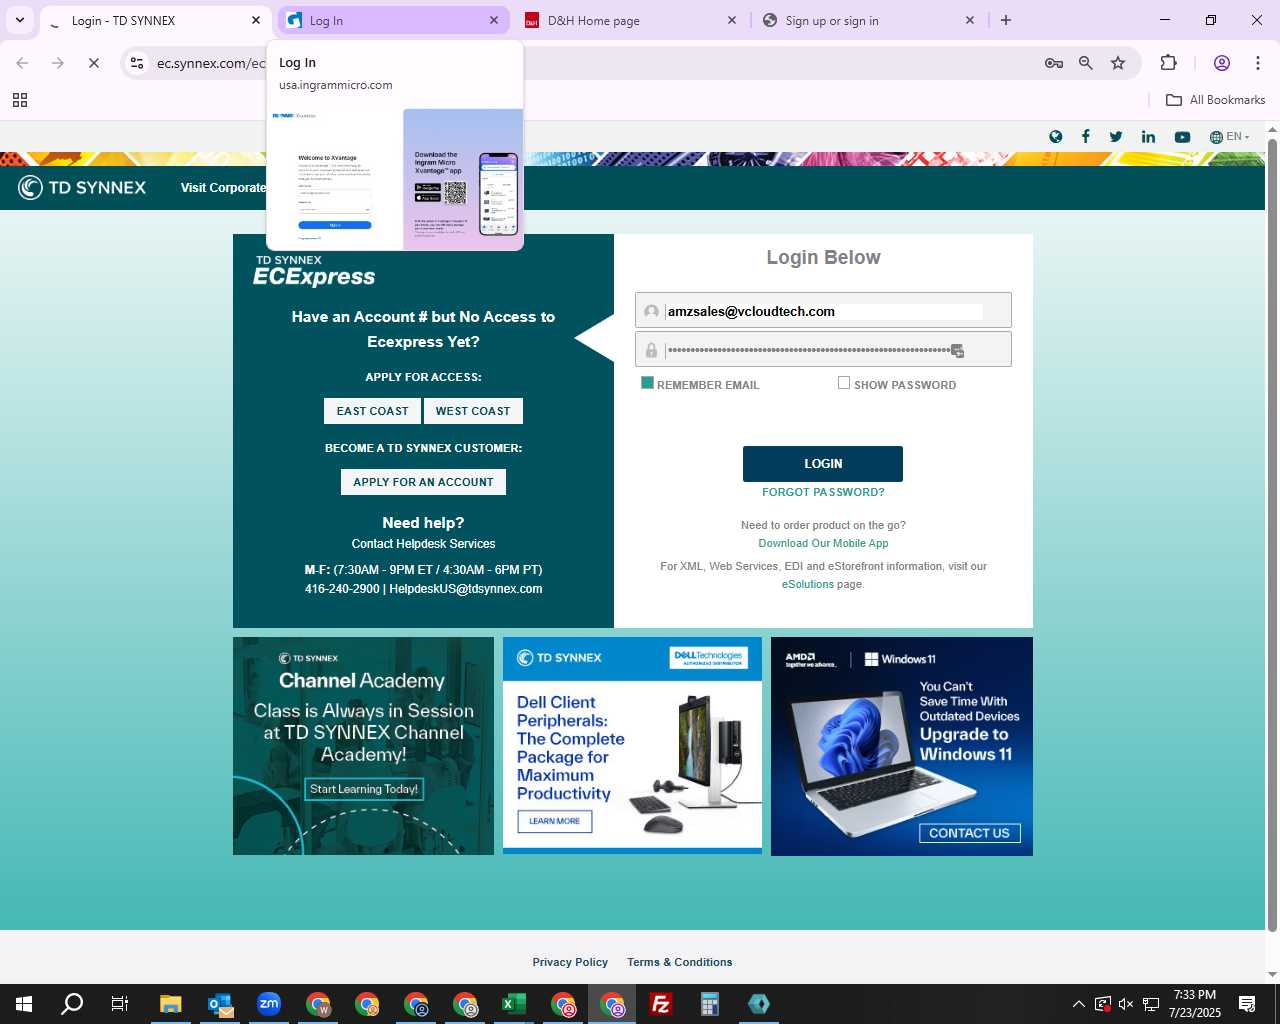
Task: Open Task View on the taskbar
Action: coord(120,1004)
